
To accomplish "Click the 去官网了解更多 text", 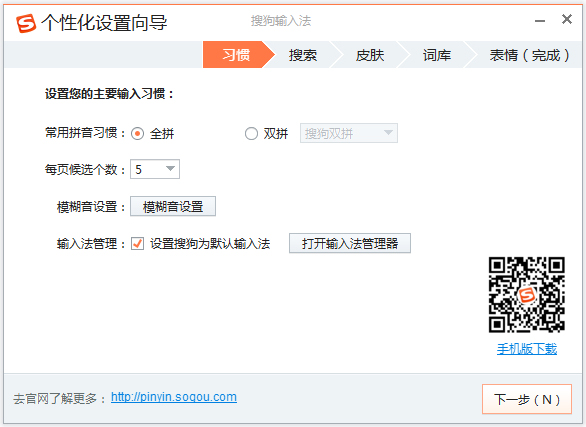I will pos(60,399).
